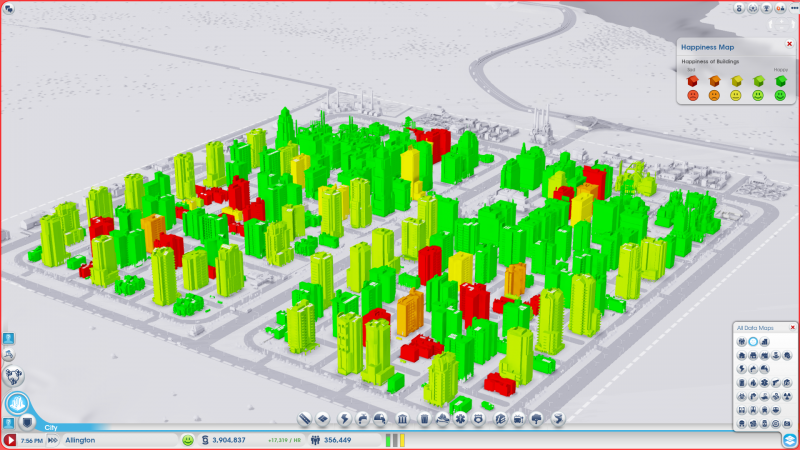Open the Disasters tornado menu
The image size is (800, 450).
click(558, 419)
